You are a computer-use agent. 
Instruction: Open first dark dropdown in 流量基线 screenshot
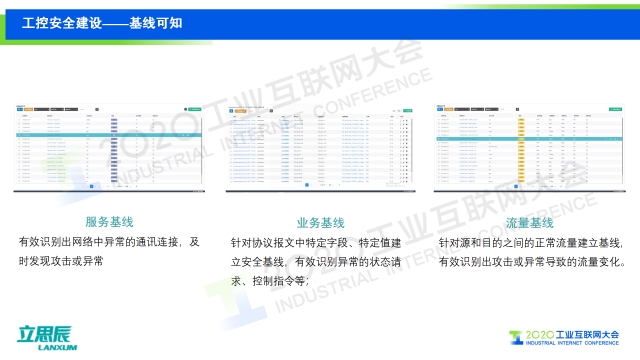[462, 109]
